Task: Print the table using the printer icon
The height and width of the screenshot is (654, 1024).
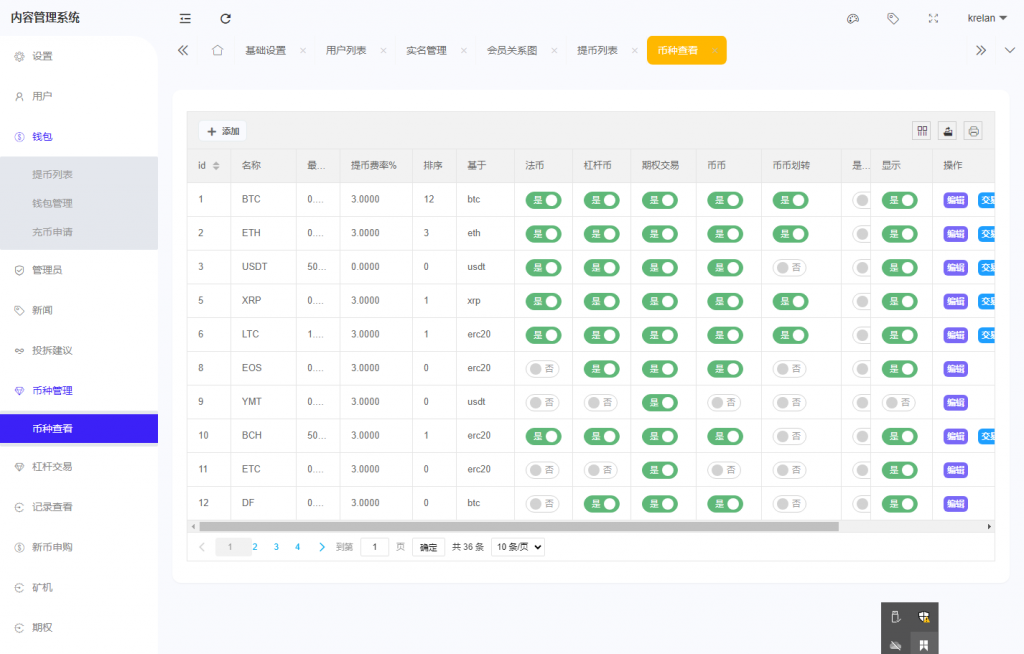Action: 973,131
